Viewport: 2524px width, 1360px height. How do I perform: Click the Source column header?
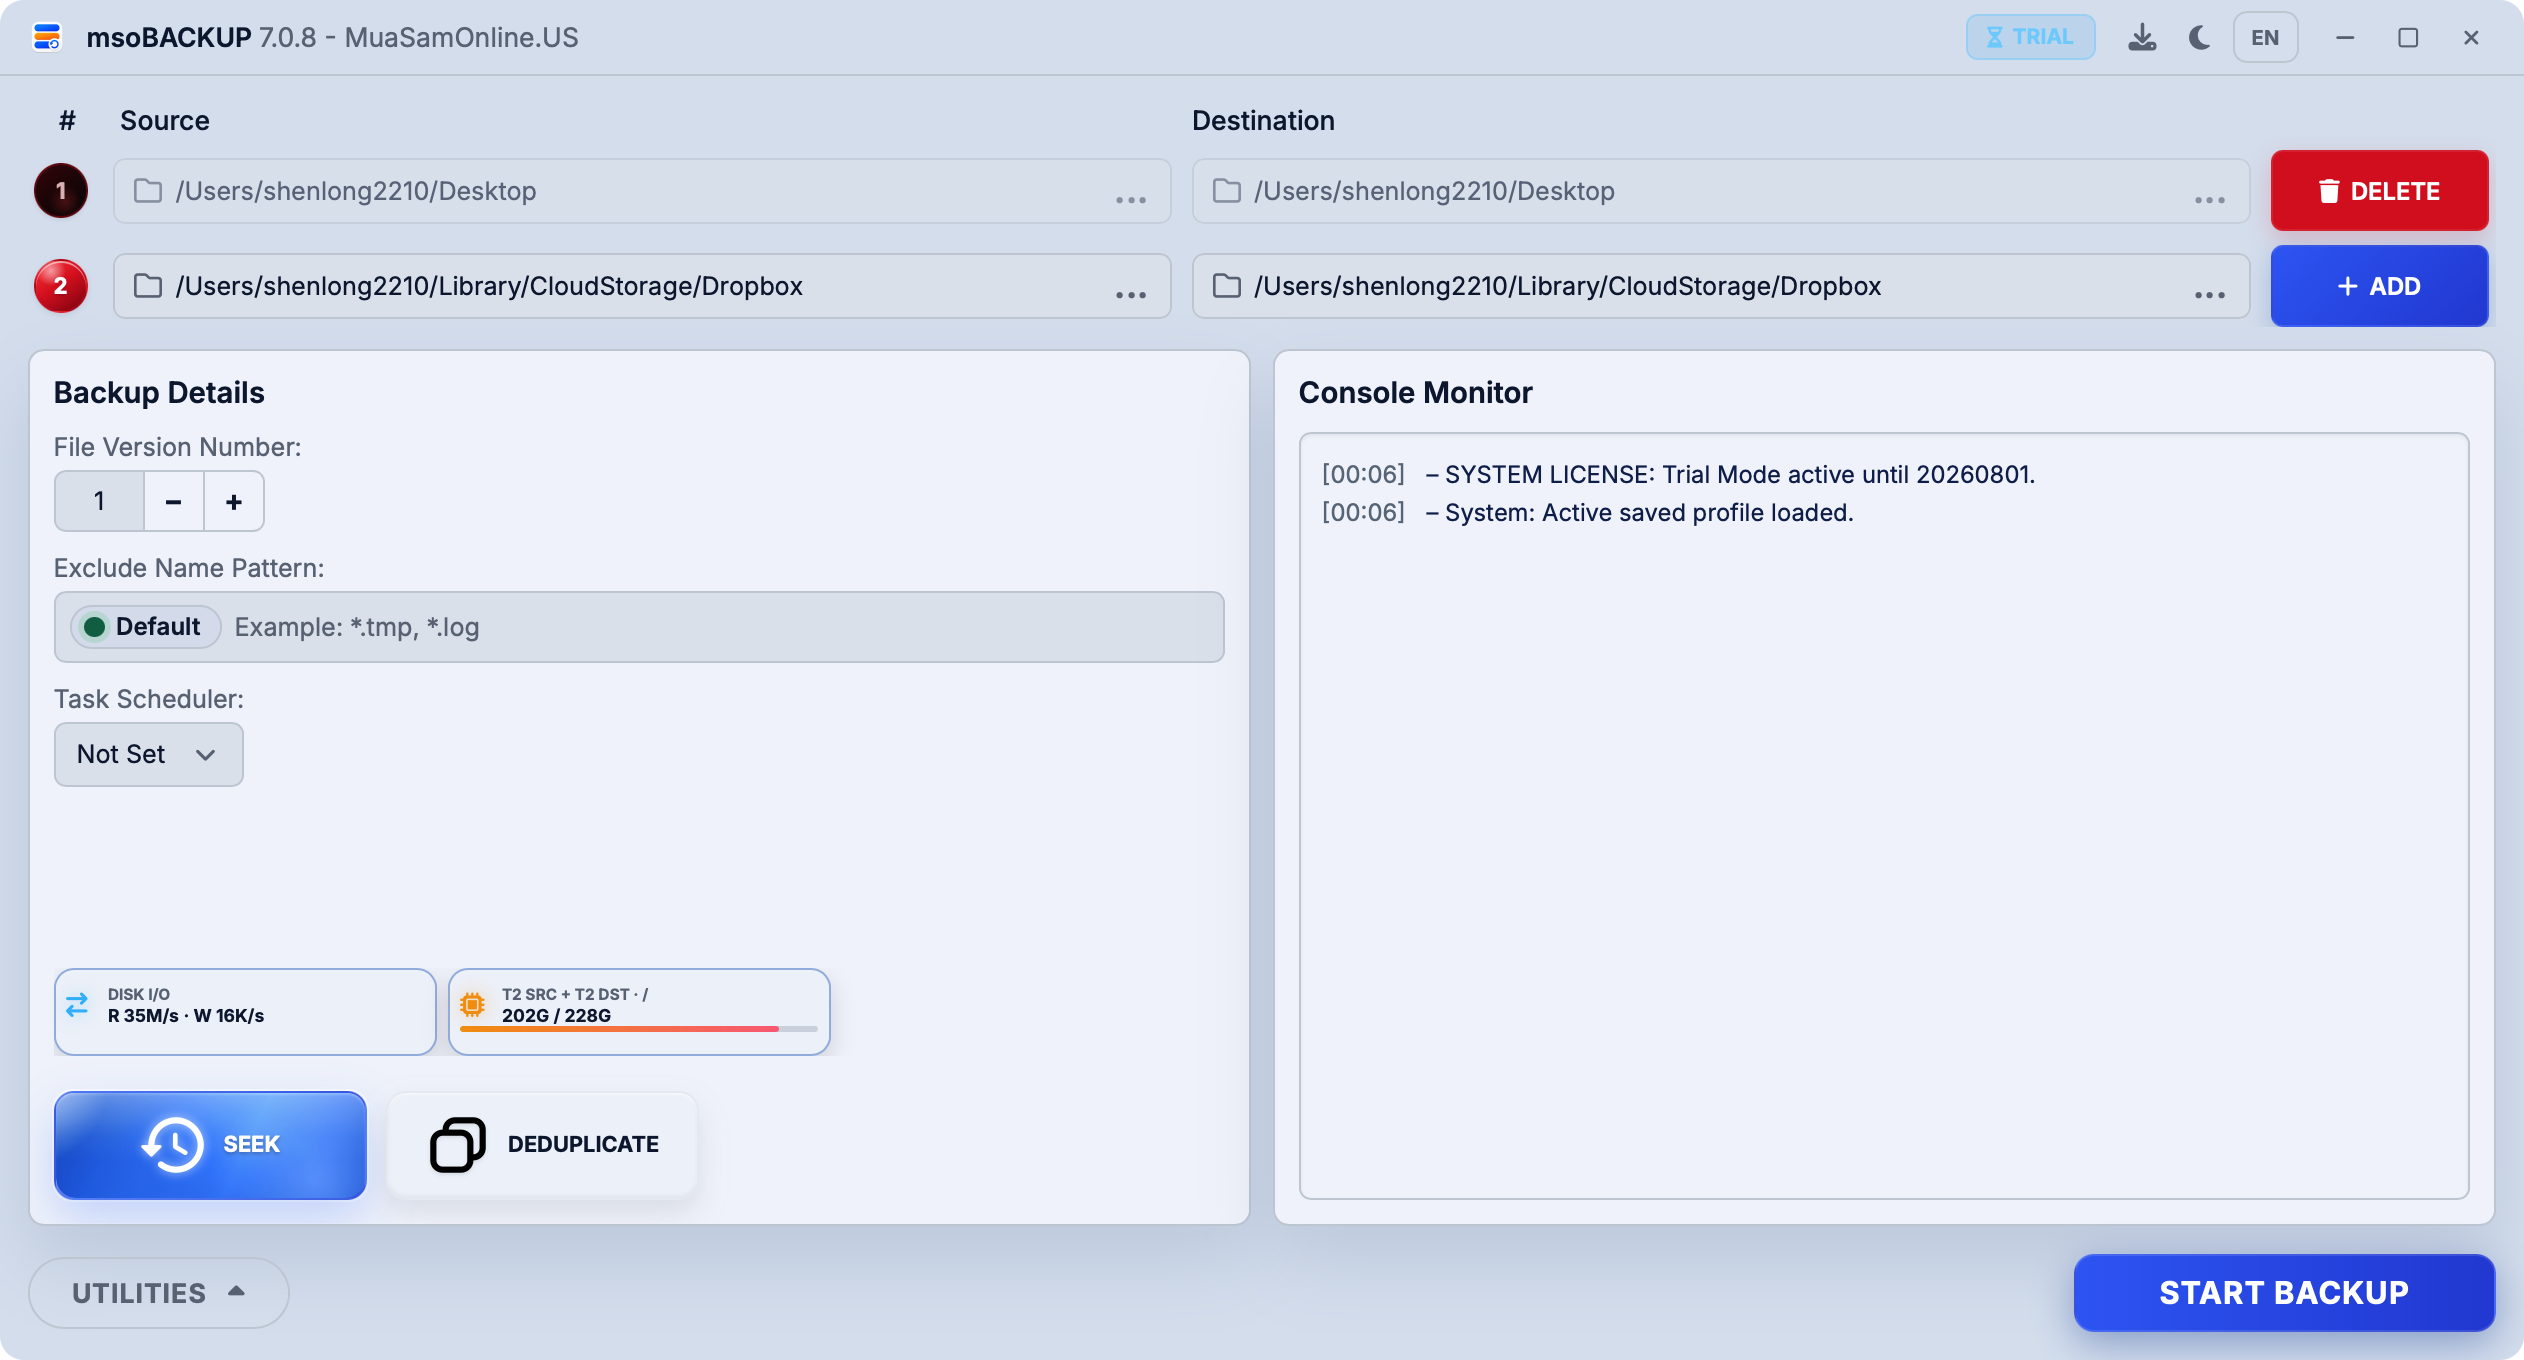point(165,120)
